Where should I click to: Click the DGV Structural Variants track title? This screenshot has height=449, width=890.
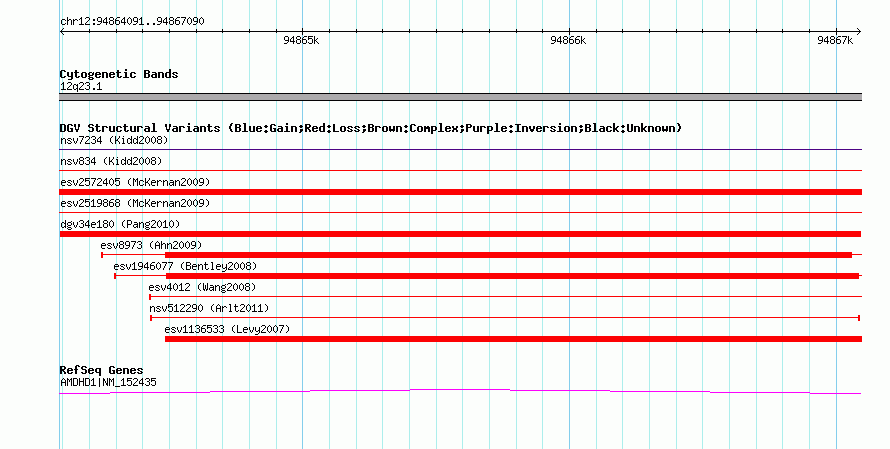pyautogui.click(x=371, y=128)
